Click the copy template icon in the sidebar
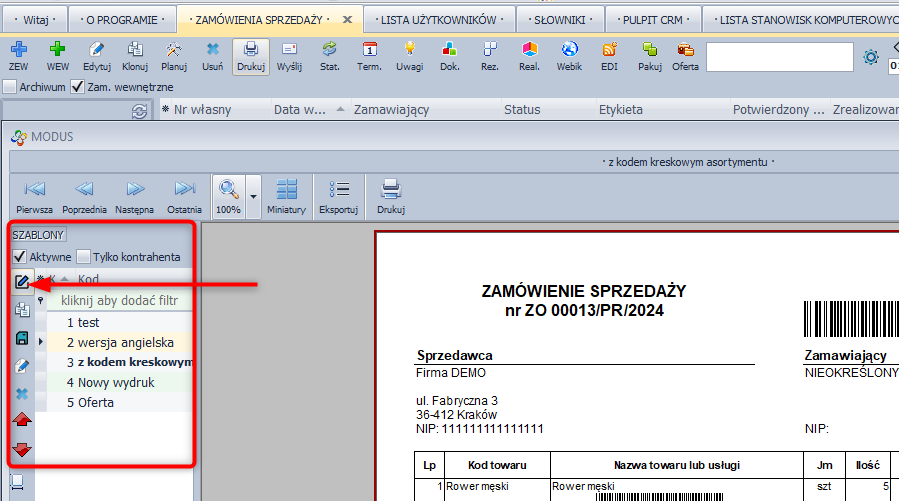 (22, 310)
